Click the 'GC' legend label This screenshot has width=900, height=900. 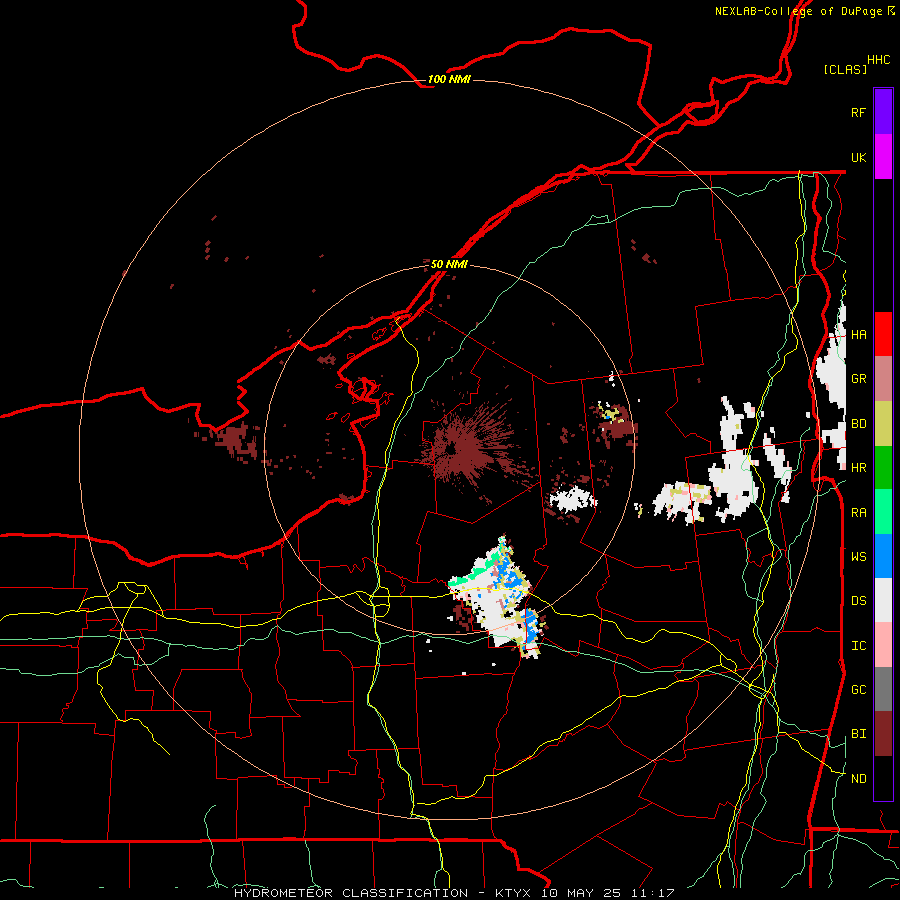(x=858, y=689)
